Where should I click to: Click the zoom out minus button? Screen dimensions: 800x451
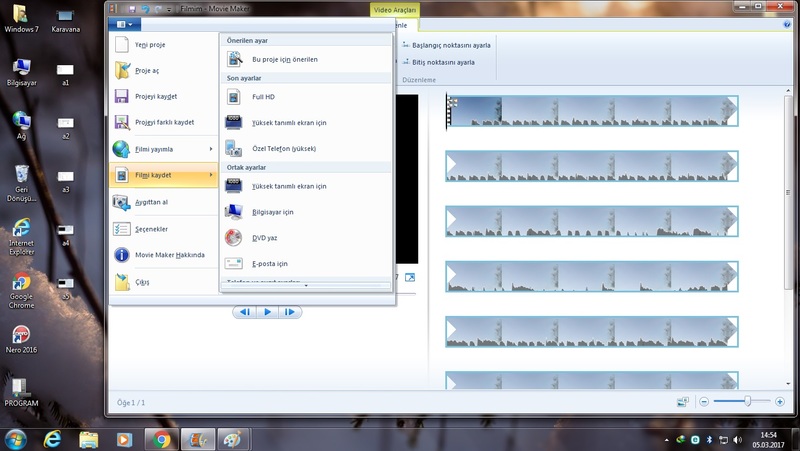[x=704, y=402]
